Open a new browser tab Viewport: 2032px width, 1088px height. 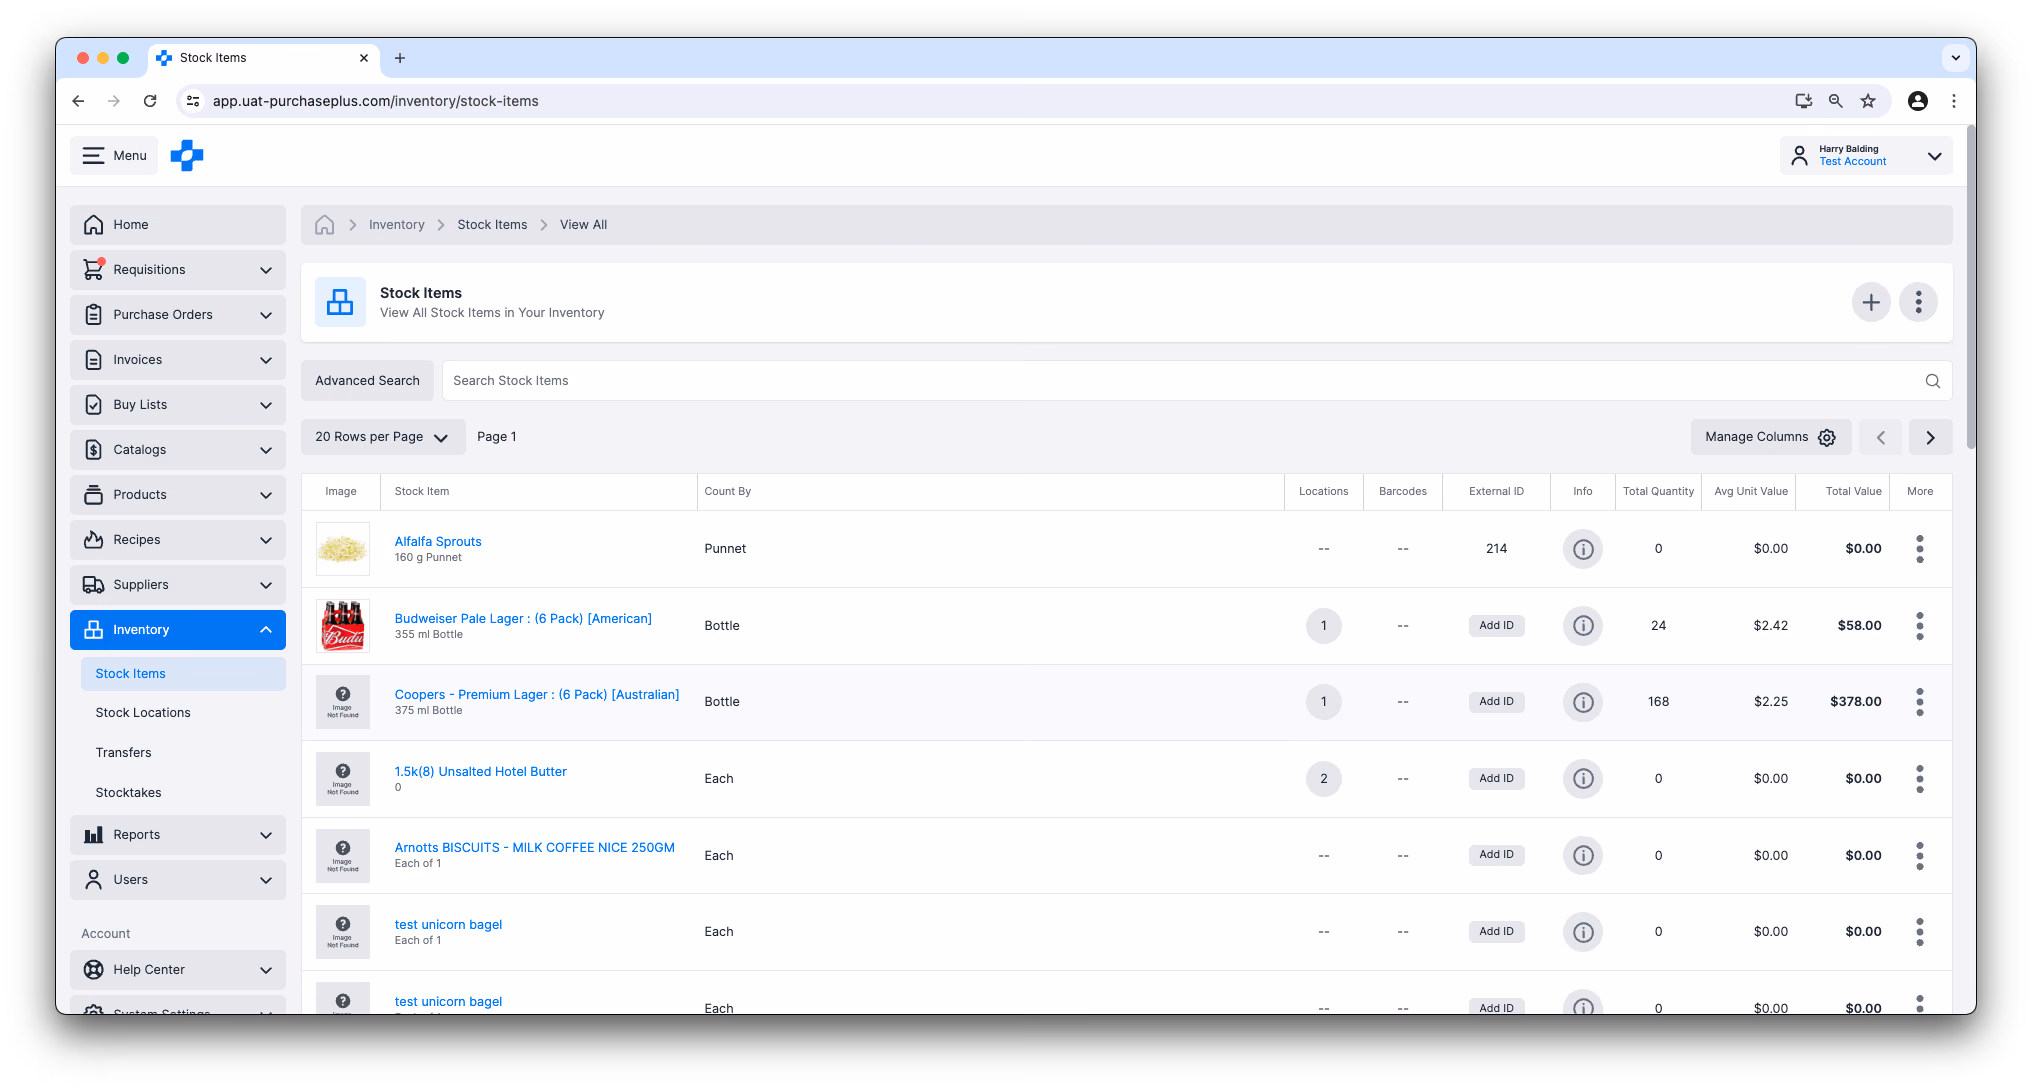pyautogui.click(x=400, y=58)
